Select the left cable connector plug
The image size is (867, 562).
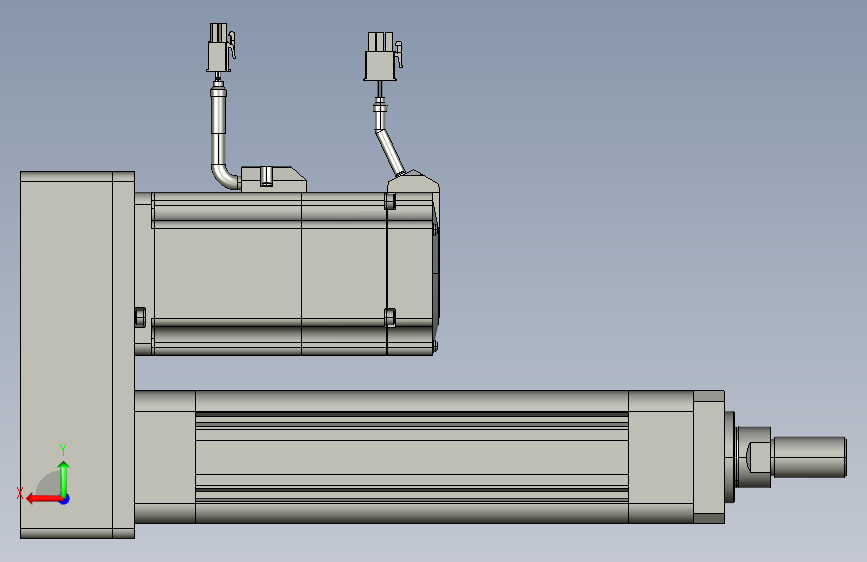click(221, 48)
